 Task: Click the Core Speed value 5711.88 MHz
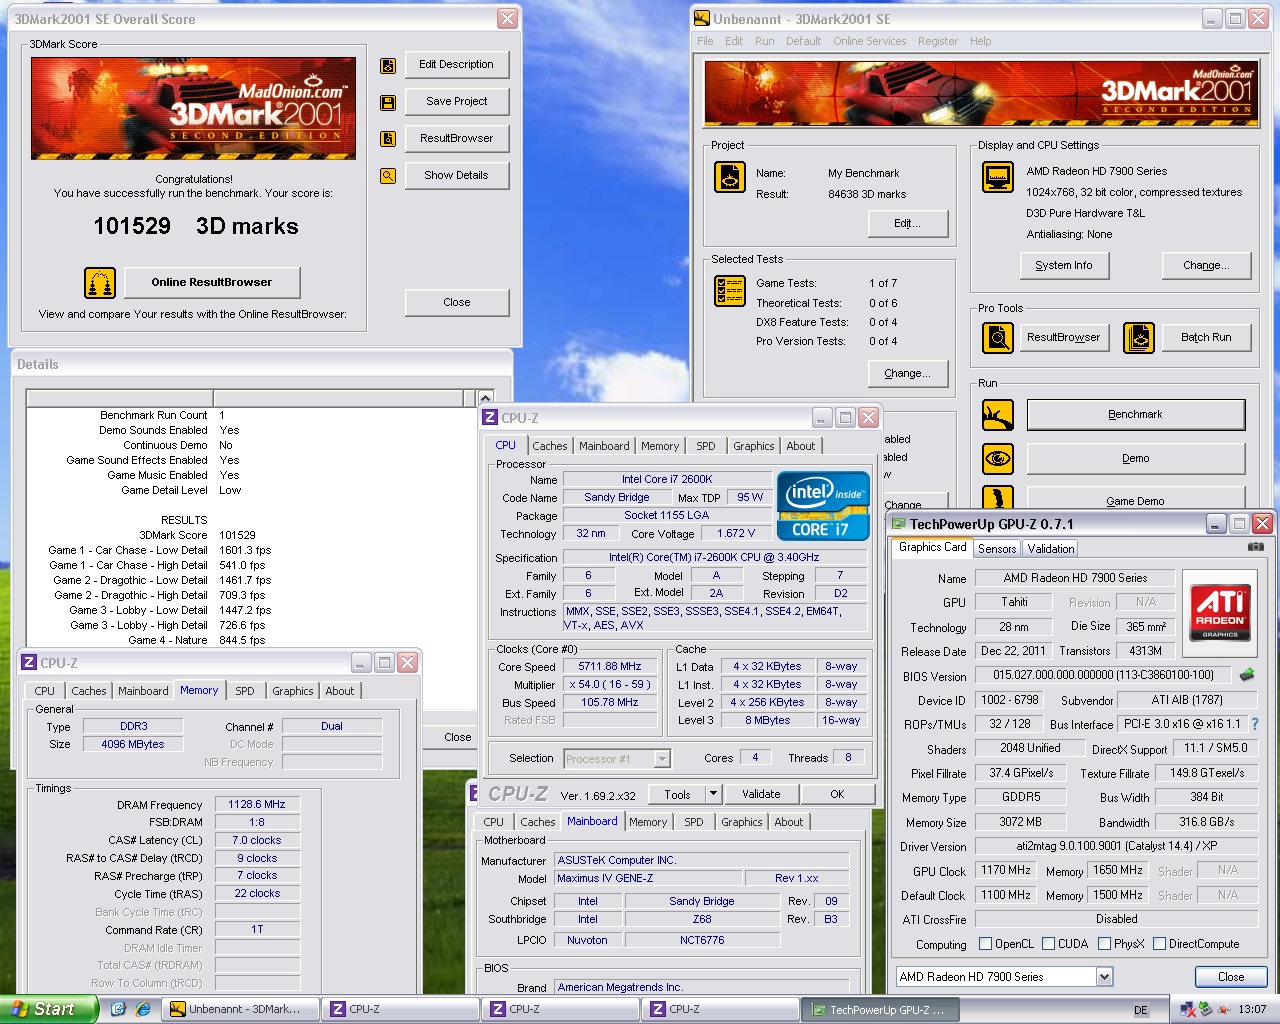pos(609,667)
